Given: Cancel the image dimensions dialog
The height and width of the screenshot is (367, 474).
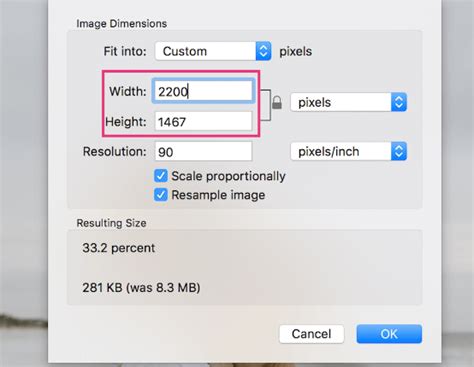Looking at the screenshot, I should (x=311, y=334).
